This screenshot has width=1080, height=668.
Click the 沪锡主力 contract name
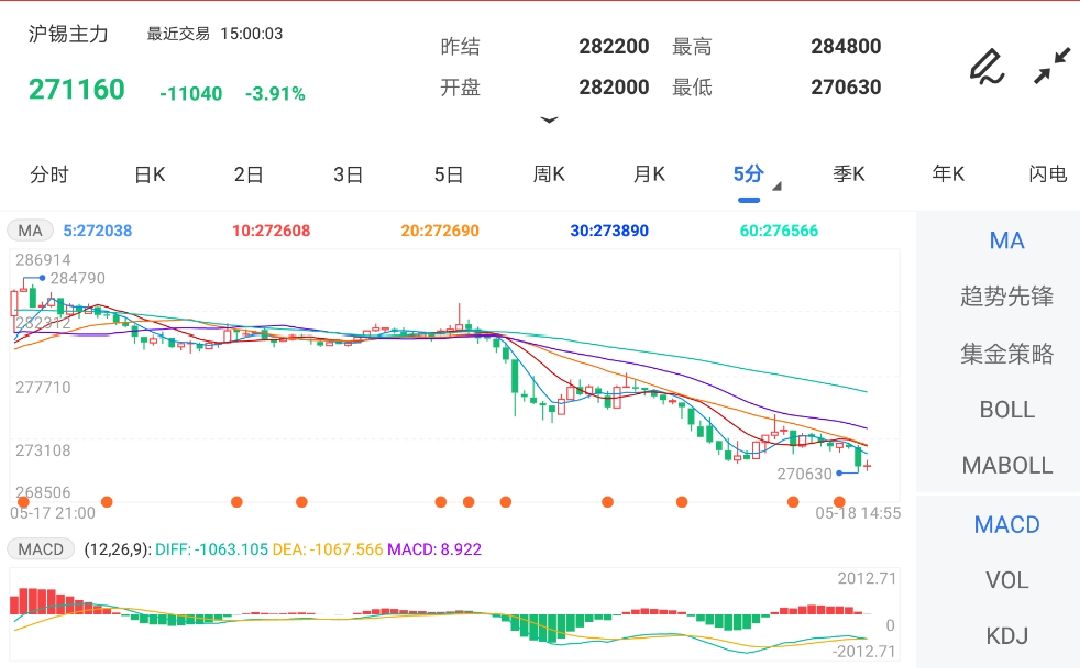(x=68, y=34)
